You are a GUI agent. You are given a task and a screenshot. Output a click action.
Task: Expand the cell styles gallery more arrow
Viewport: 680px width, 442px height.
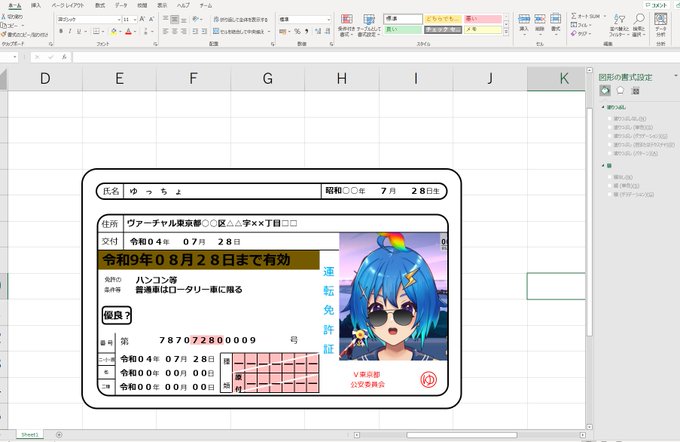click(x=506, y=32)
